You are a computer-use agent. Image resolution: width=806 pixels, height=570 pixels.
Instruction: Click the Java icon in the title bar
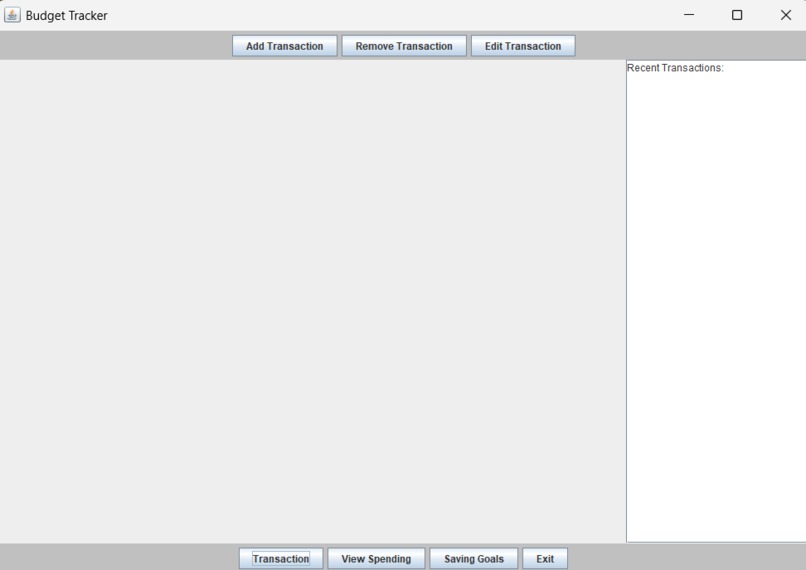[12, 15]
